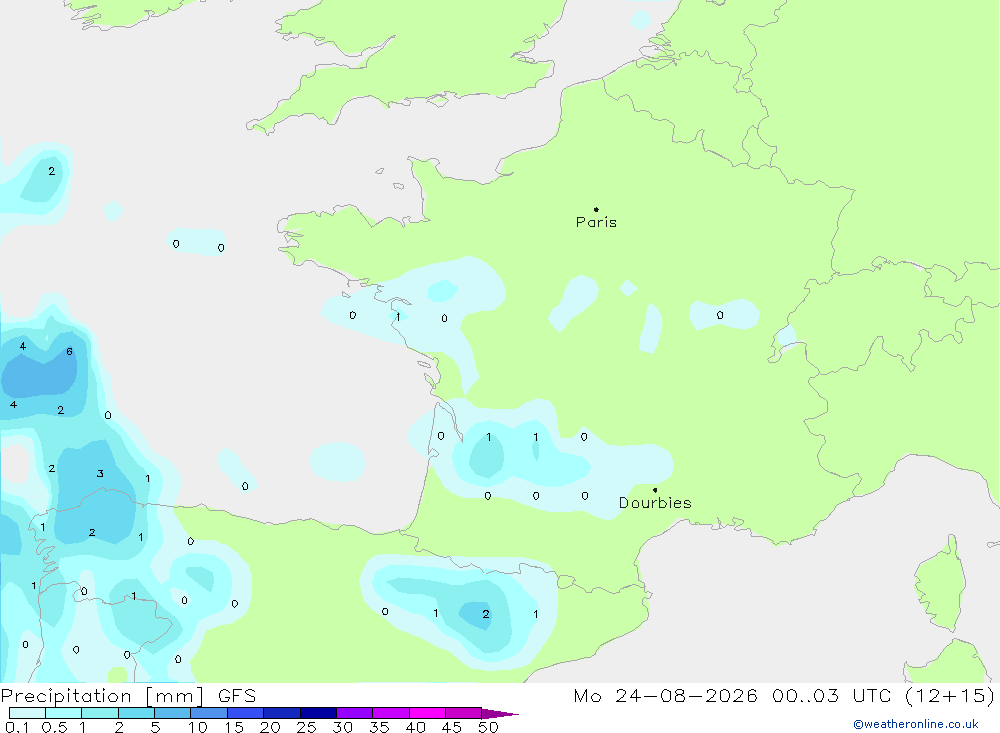Image resolution: width=1000 pixels, height=733 pixels.
Task: Select the 5 to 10 mm legend swatch
Action: 172,713
